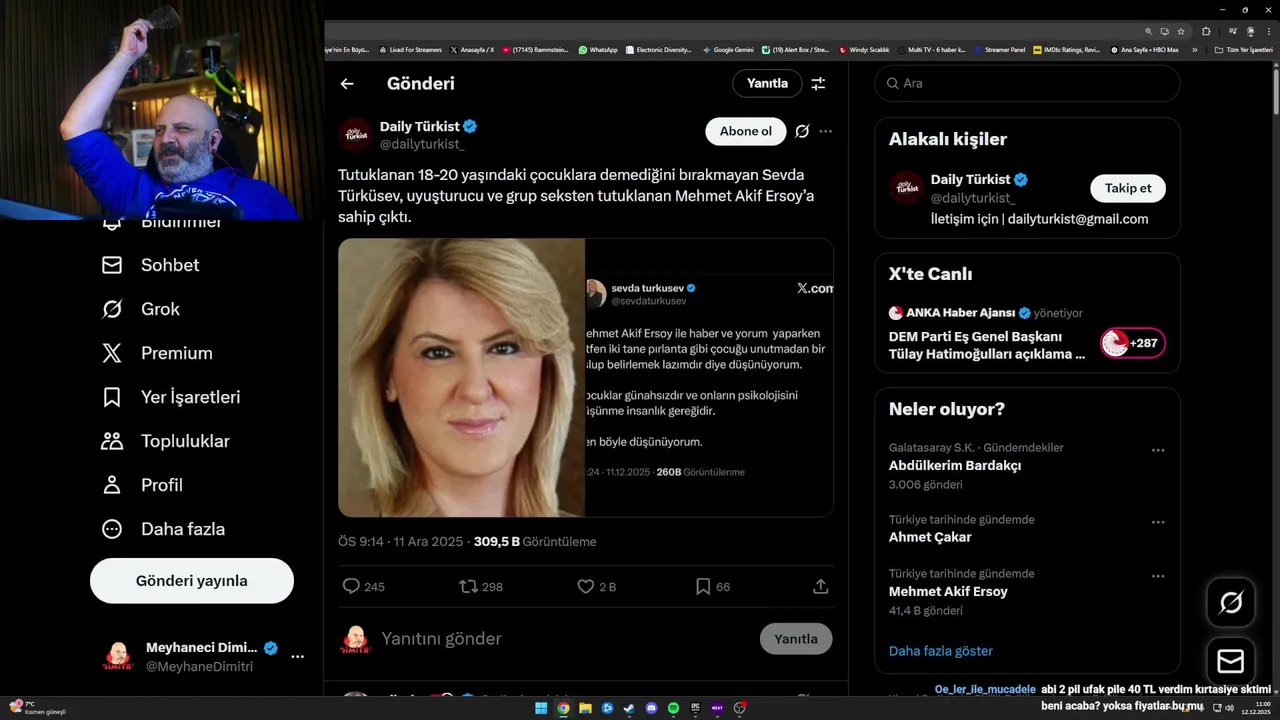Open the Tüm Yer İşaretleri folder
1280x720 pixels.
(x=1243, y=50)
